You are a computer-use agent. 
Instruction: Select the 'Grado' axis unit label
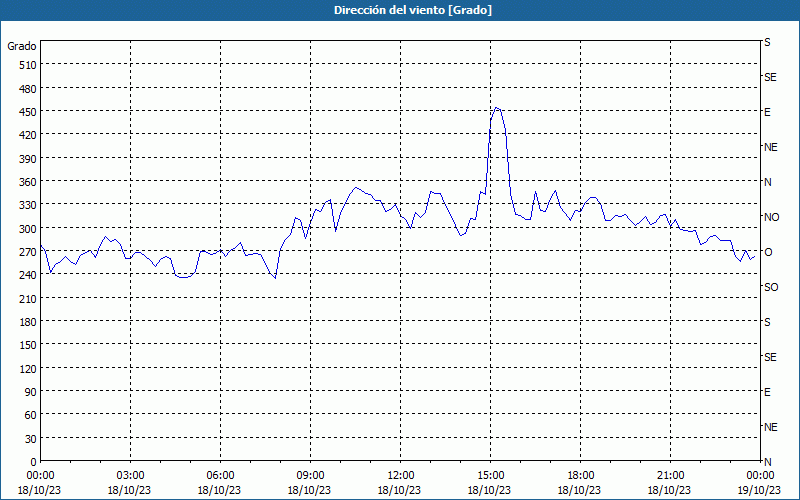point(22,46)
